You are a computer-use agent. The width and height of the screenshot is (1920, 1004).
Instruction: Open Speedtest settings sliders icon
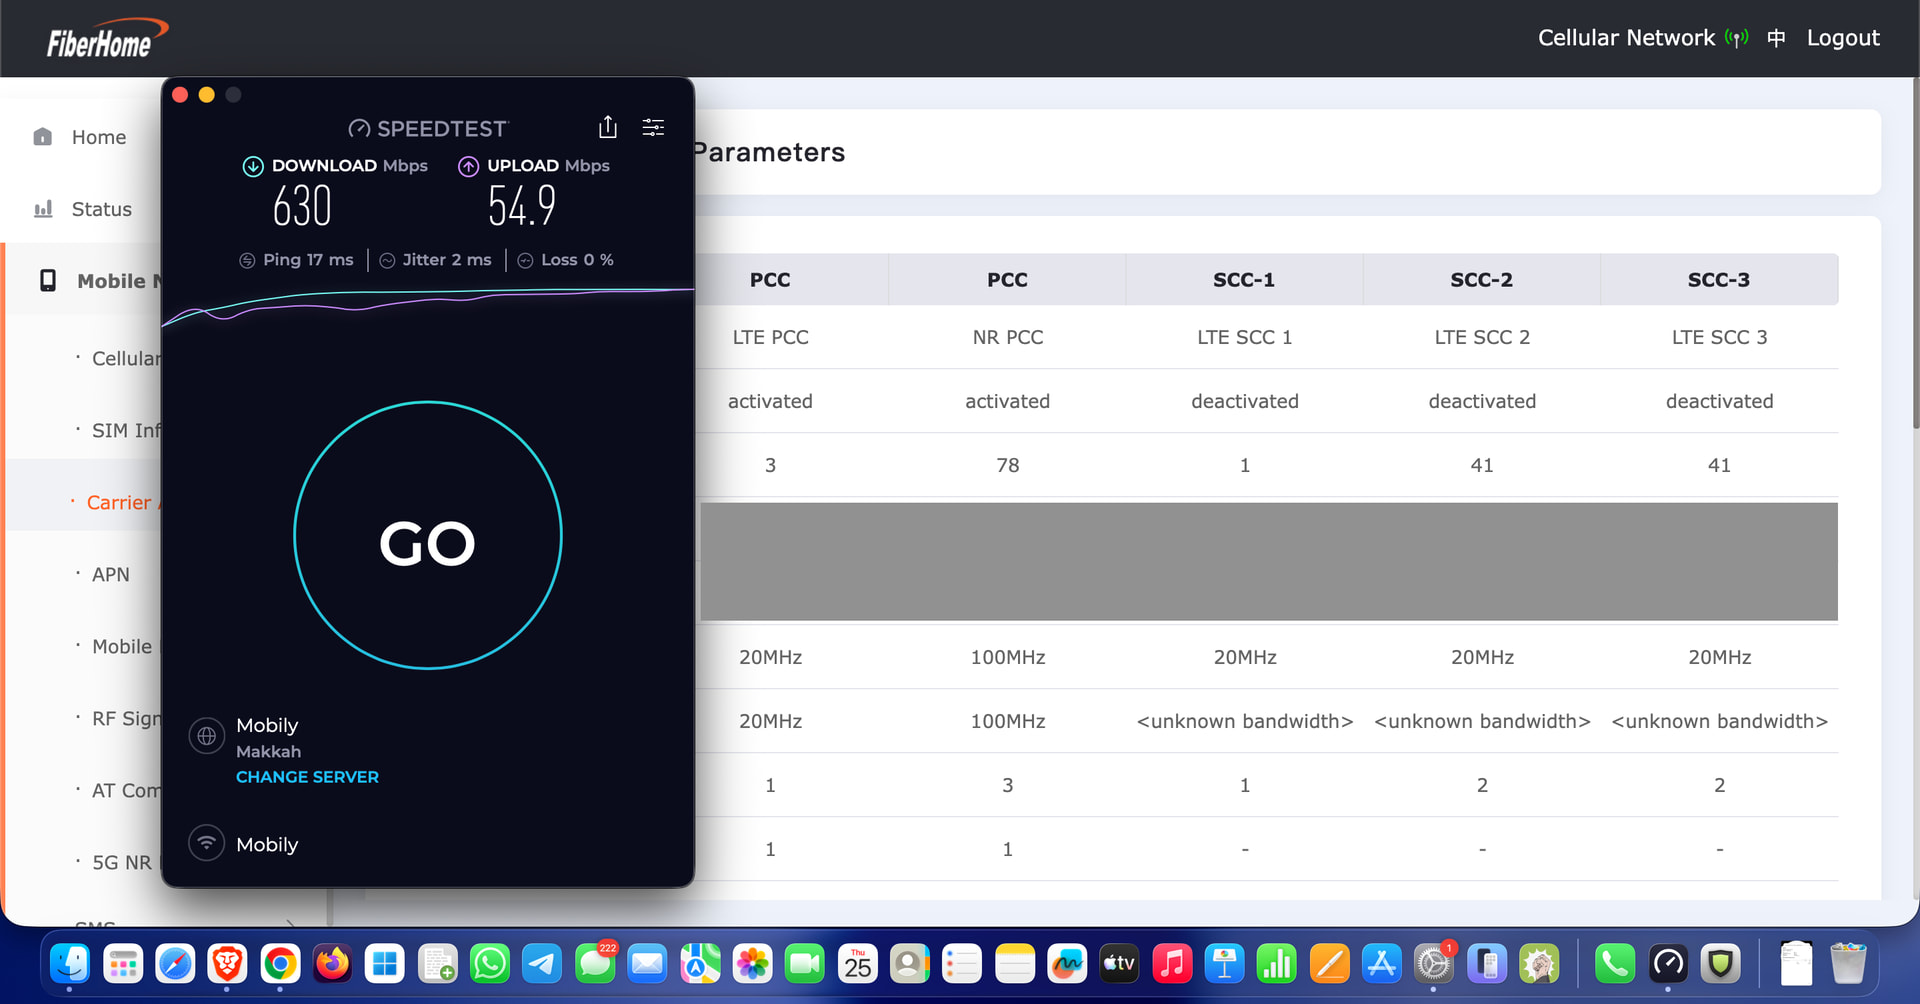(x=653, y=127)
